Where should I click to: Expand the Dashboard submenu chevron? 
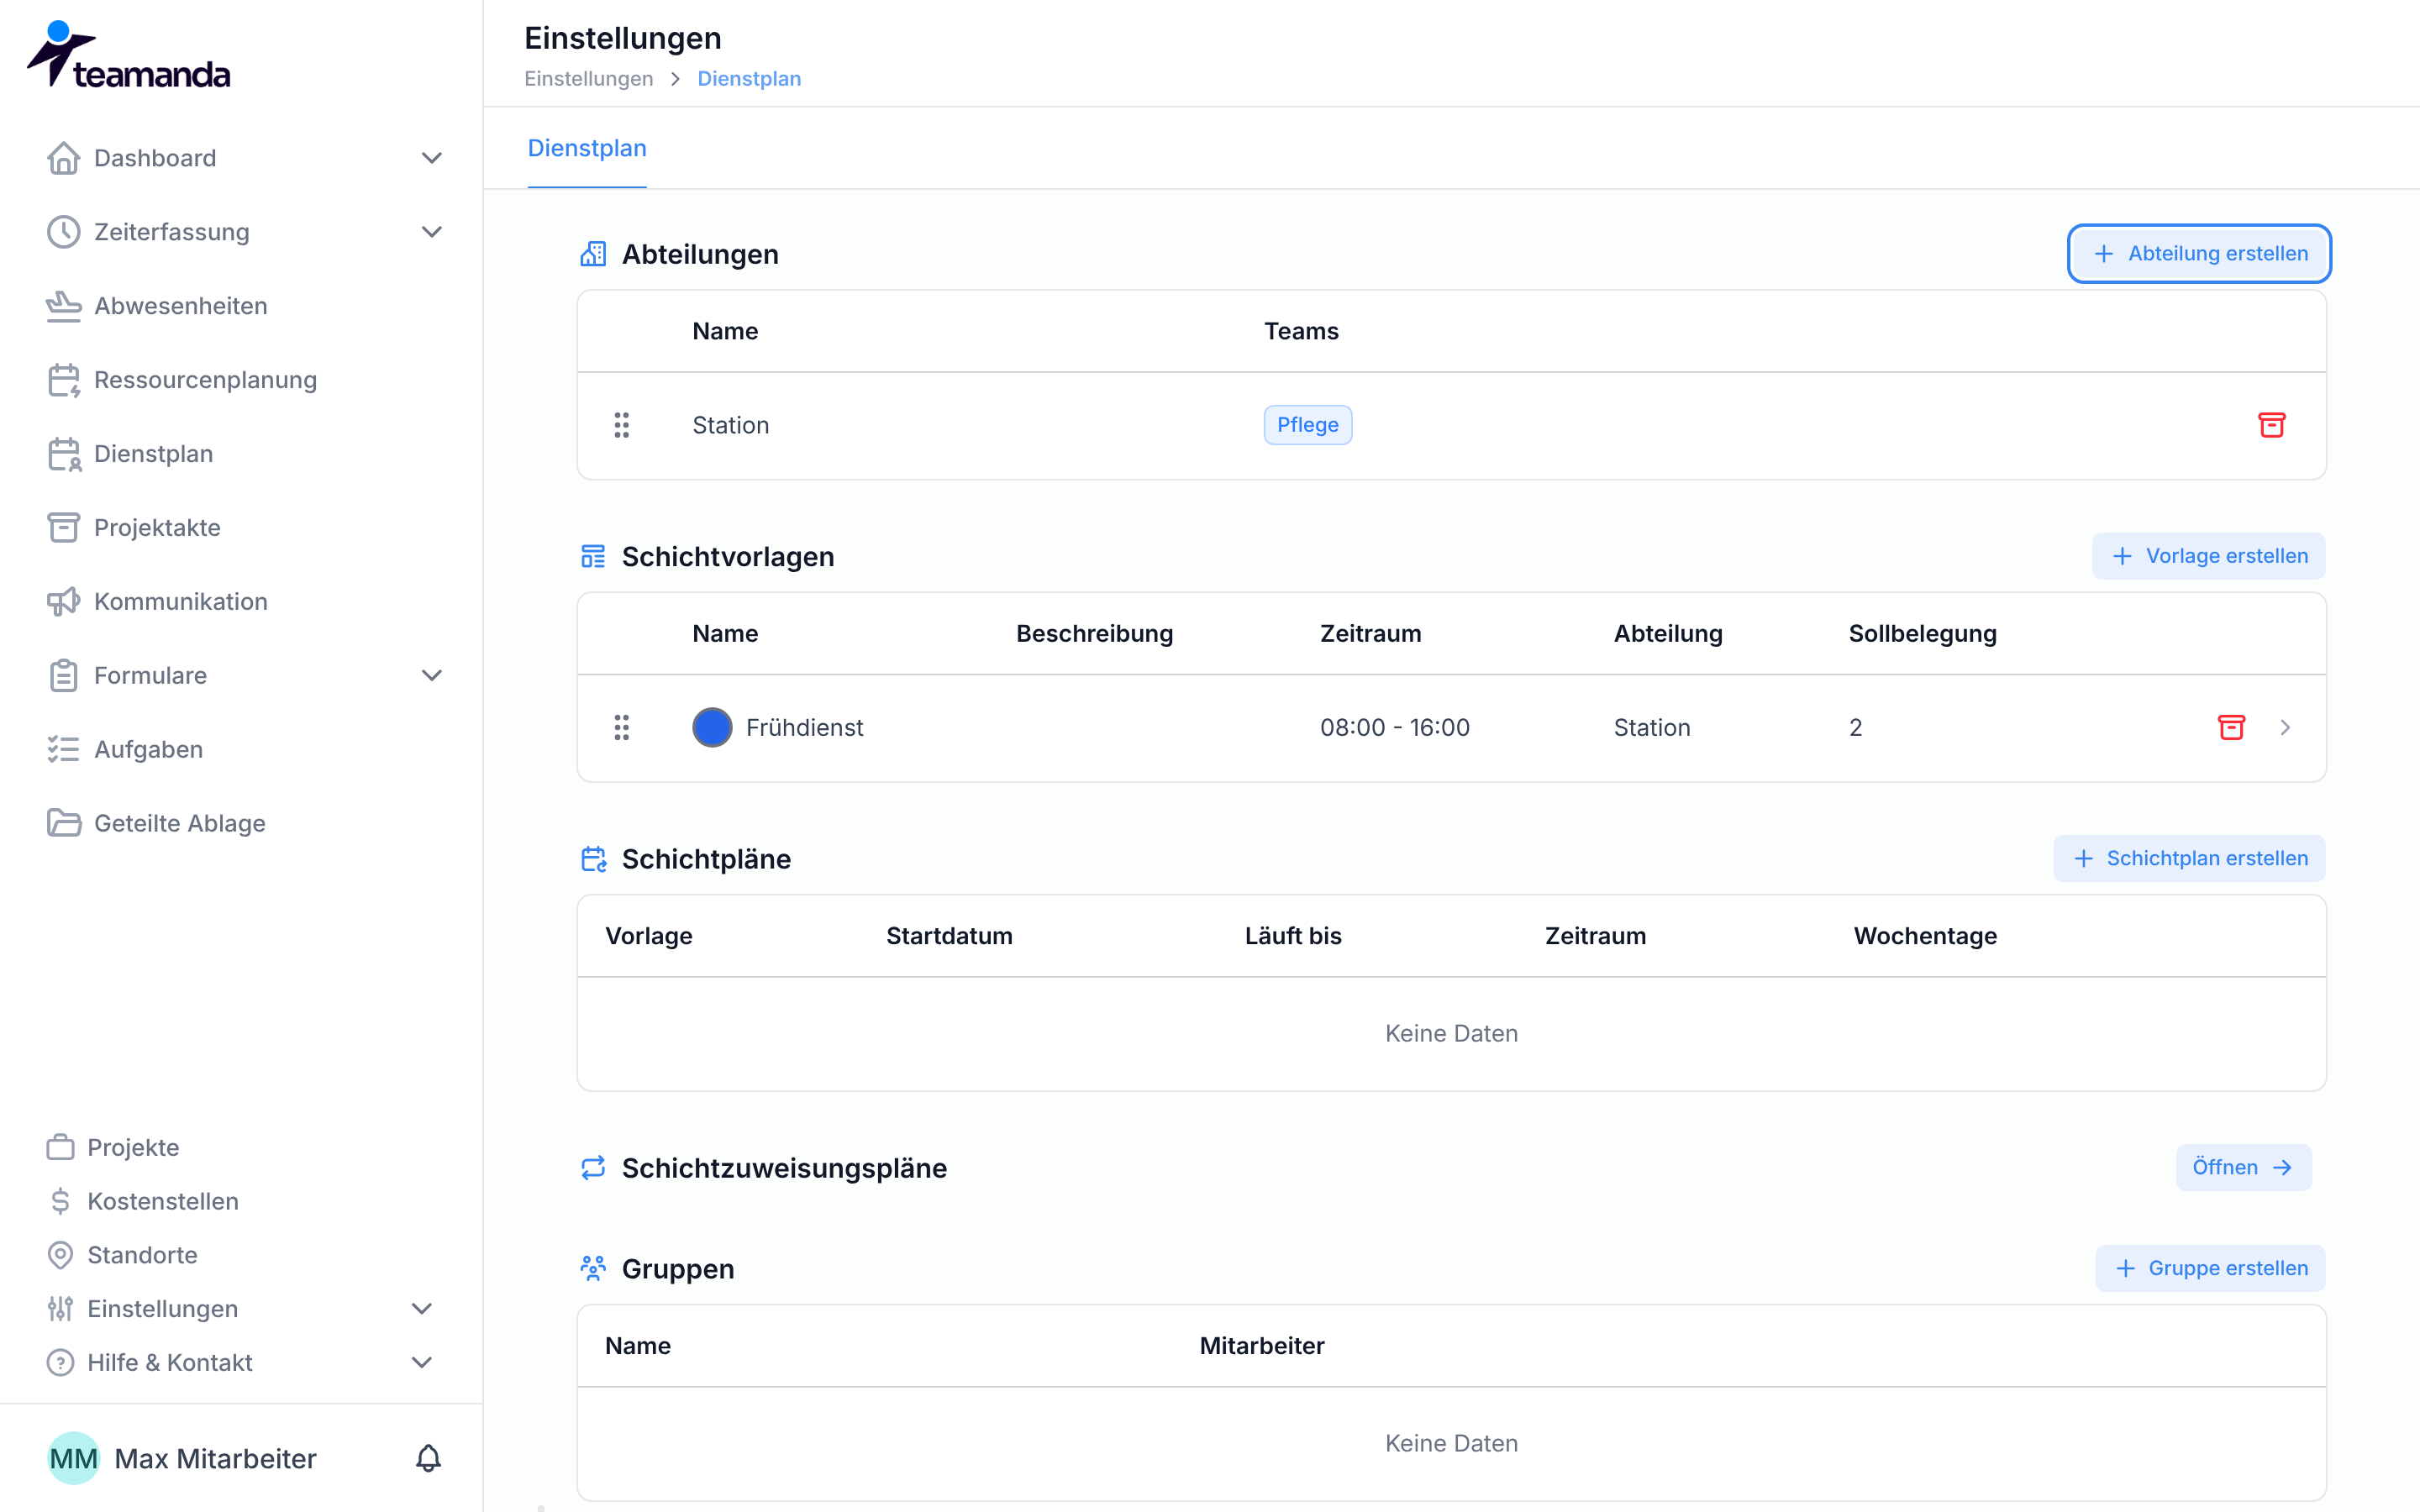[x=431, y=158]
